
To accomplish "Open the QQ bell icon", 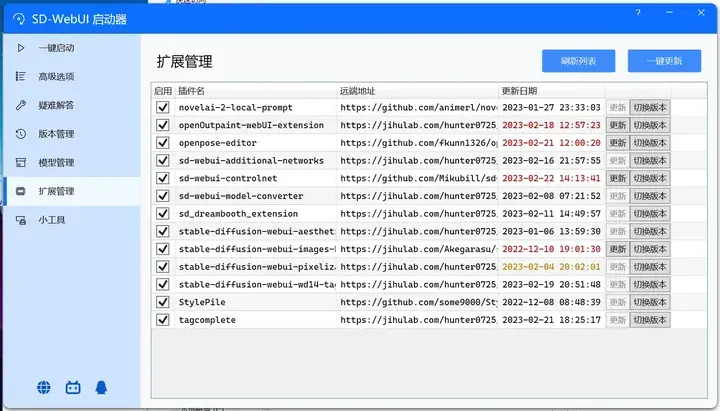I will point(101,388).
